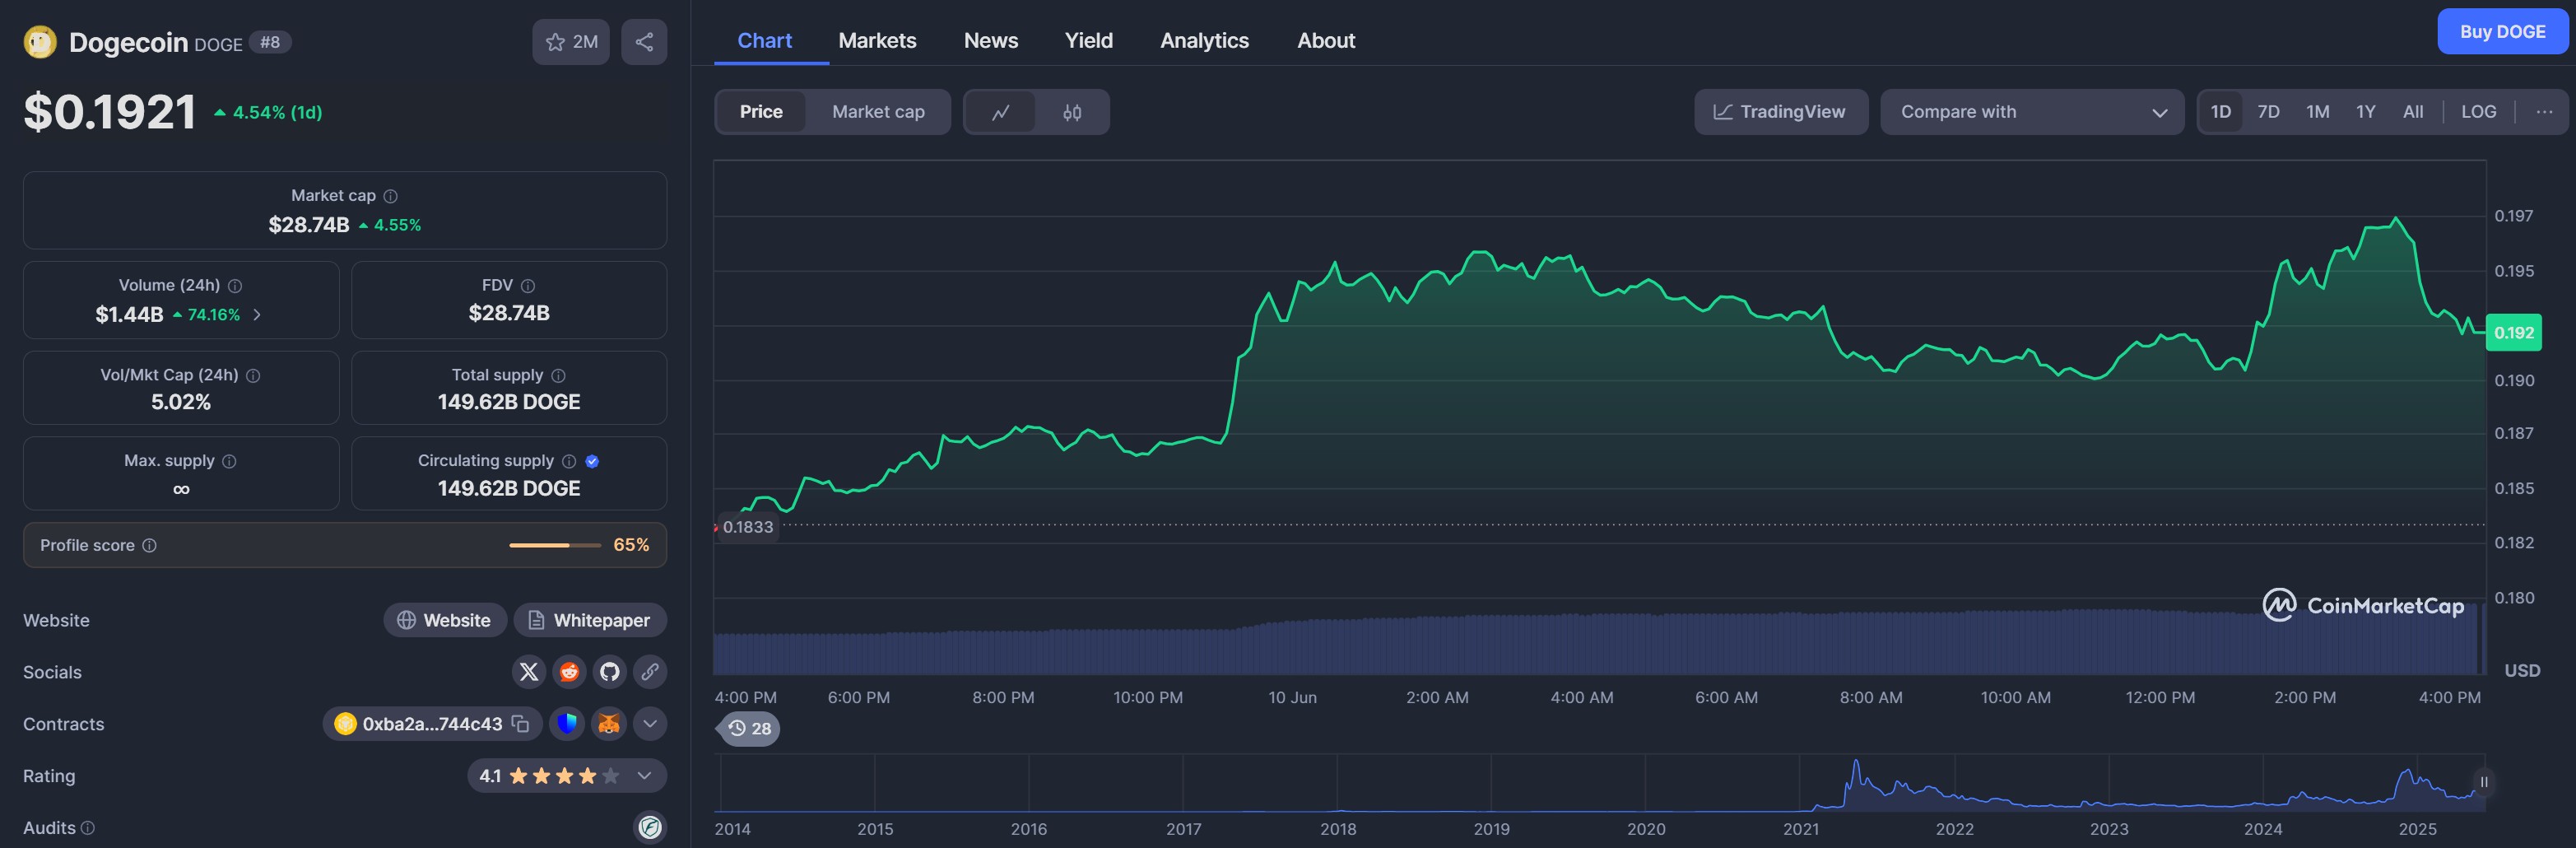Open Analytics tab
The height and width of the screenshot is (848, 2576).
coord(1204,41)
